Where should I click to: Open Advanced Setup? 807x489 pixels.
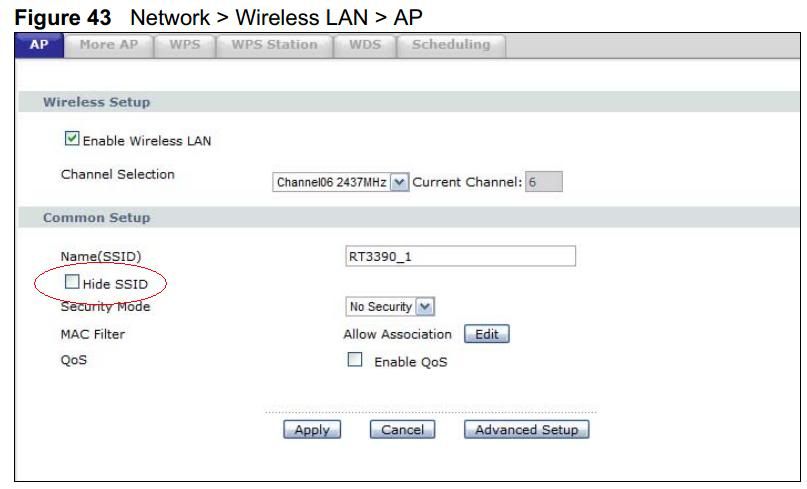click(527, 430)
